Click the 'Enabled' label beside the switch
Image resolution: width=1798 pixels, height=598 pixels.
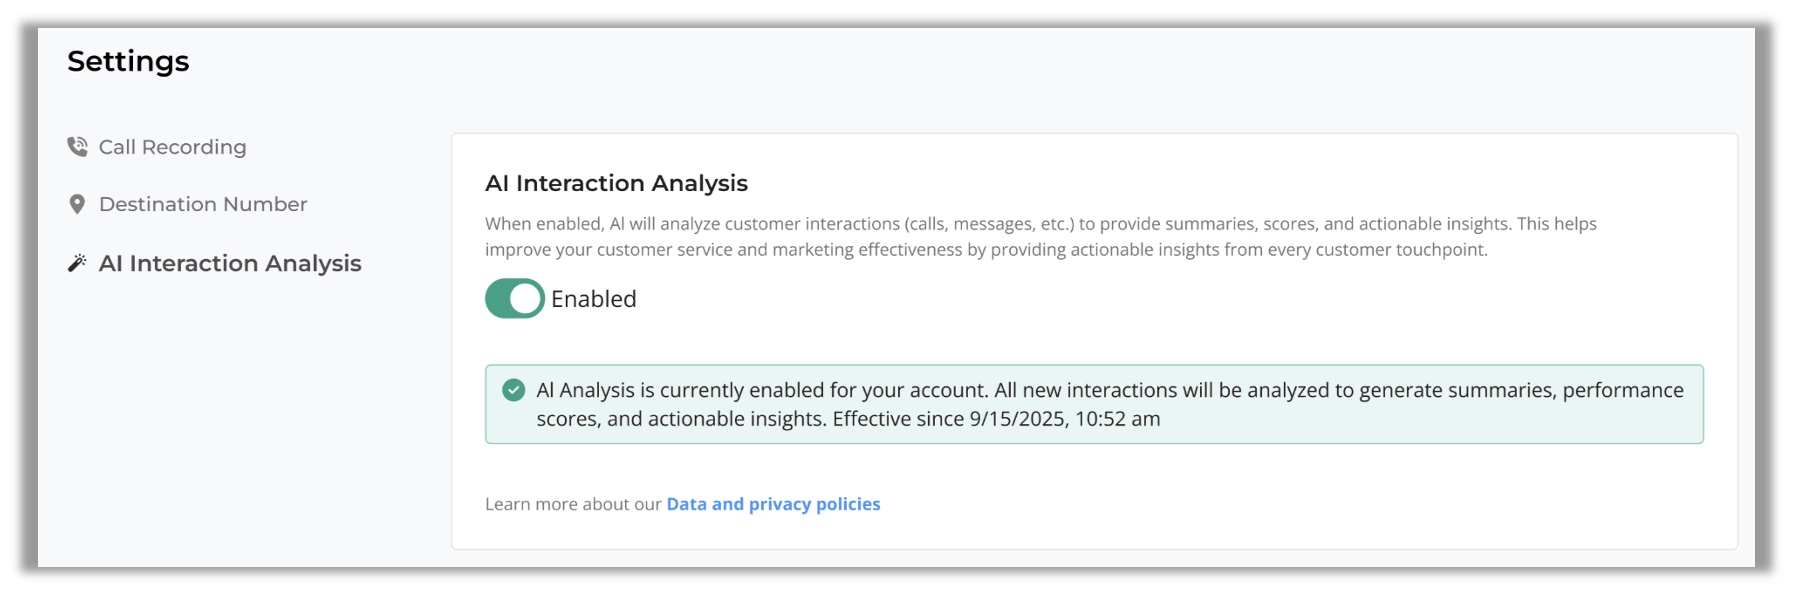tap(593, 299)
